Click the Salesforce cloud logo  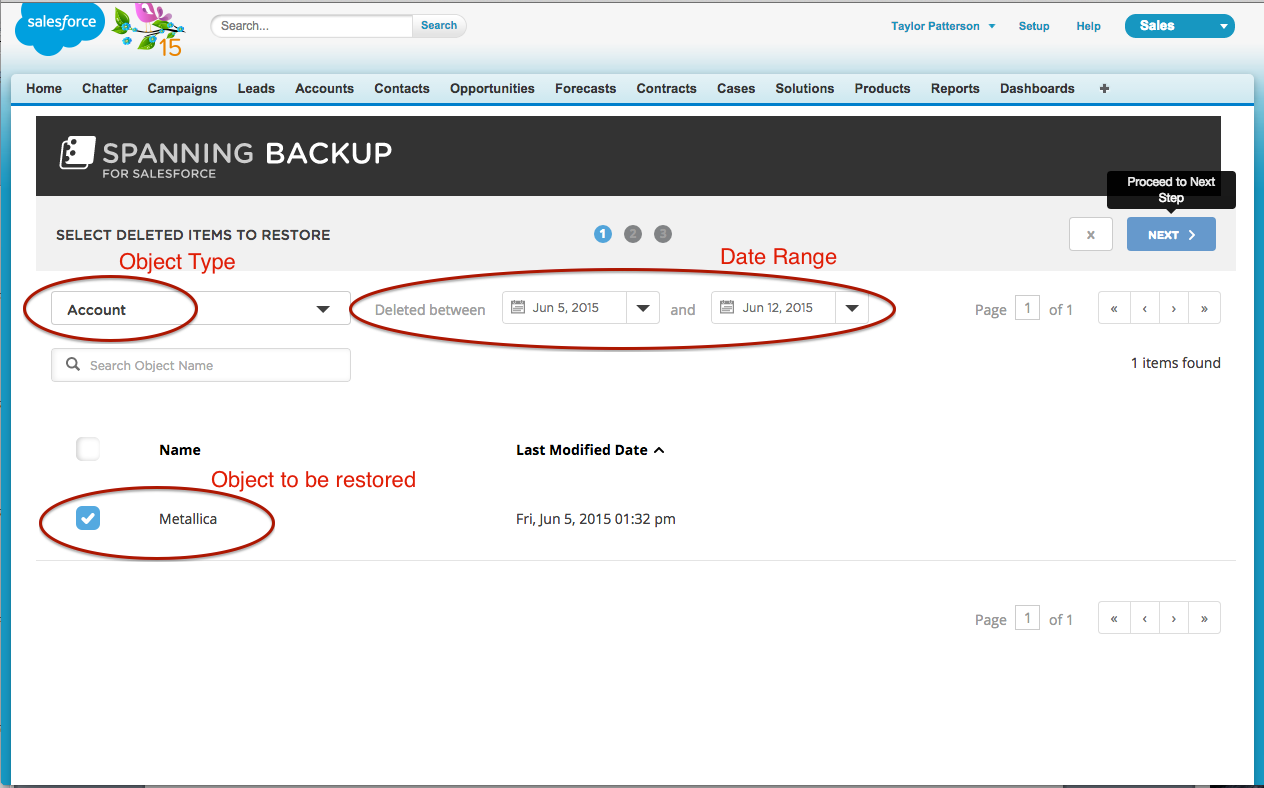pos(61,27)
